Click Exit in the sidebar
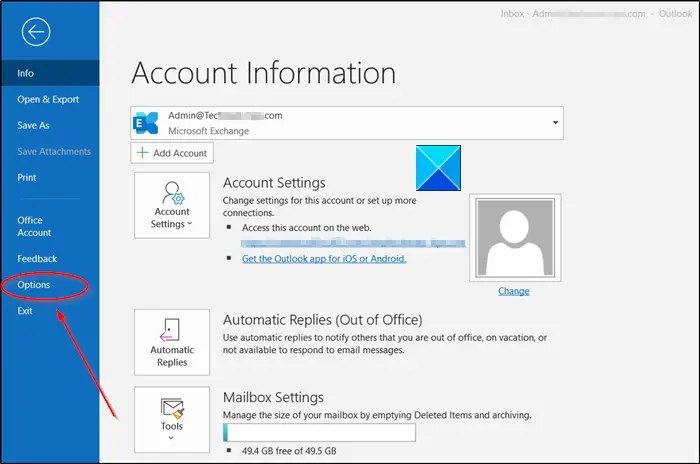The image size is (700, 464). click(x=25, y=311)
